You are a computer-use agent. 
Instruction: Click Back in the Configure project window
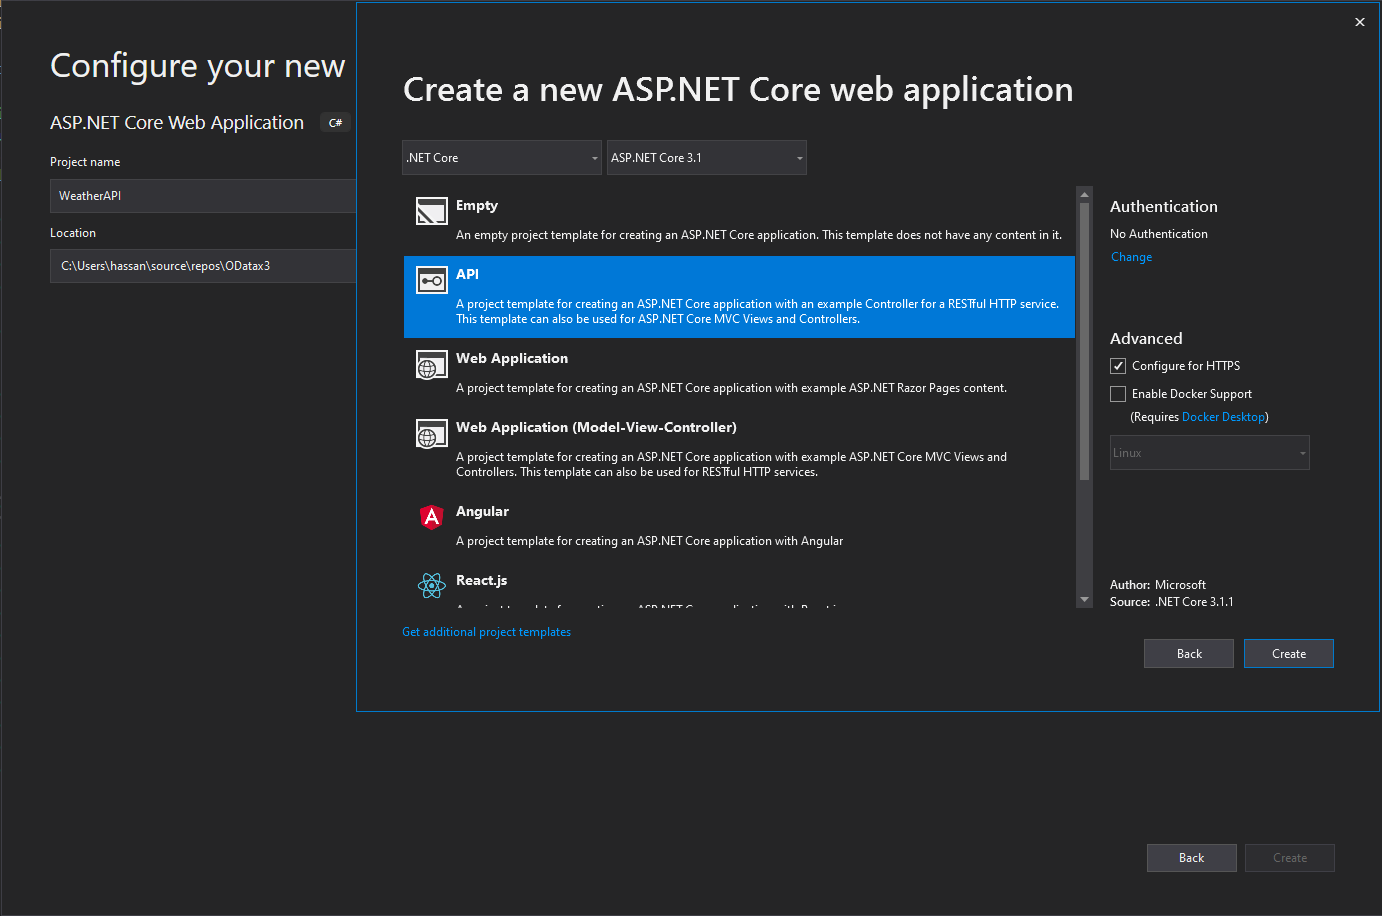pyautogui.click(x=1192, y=858)
